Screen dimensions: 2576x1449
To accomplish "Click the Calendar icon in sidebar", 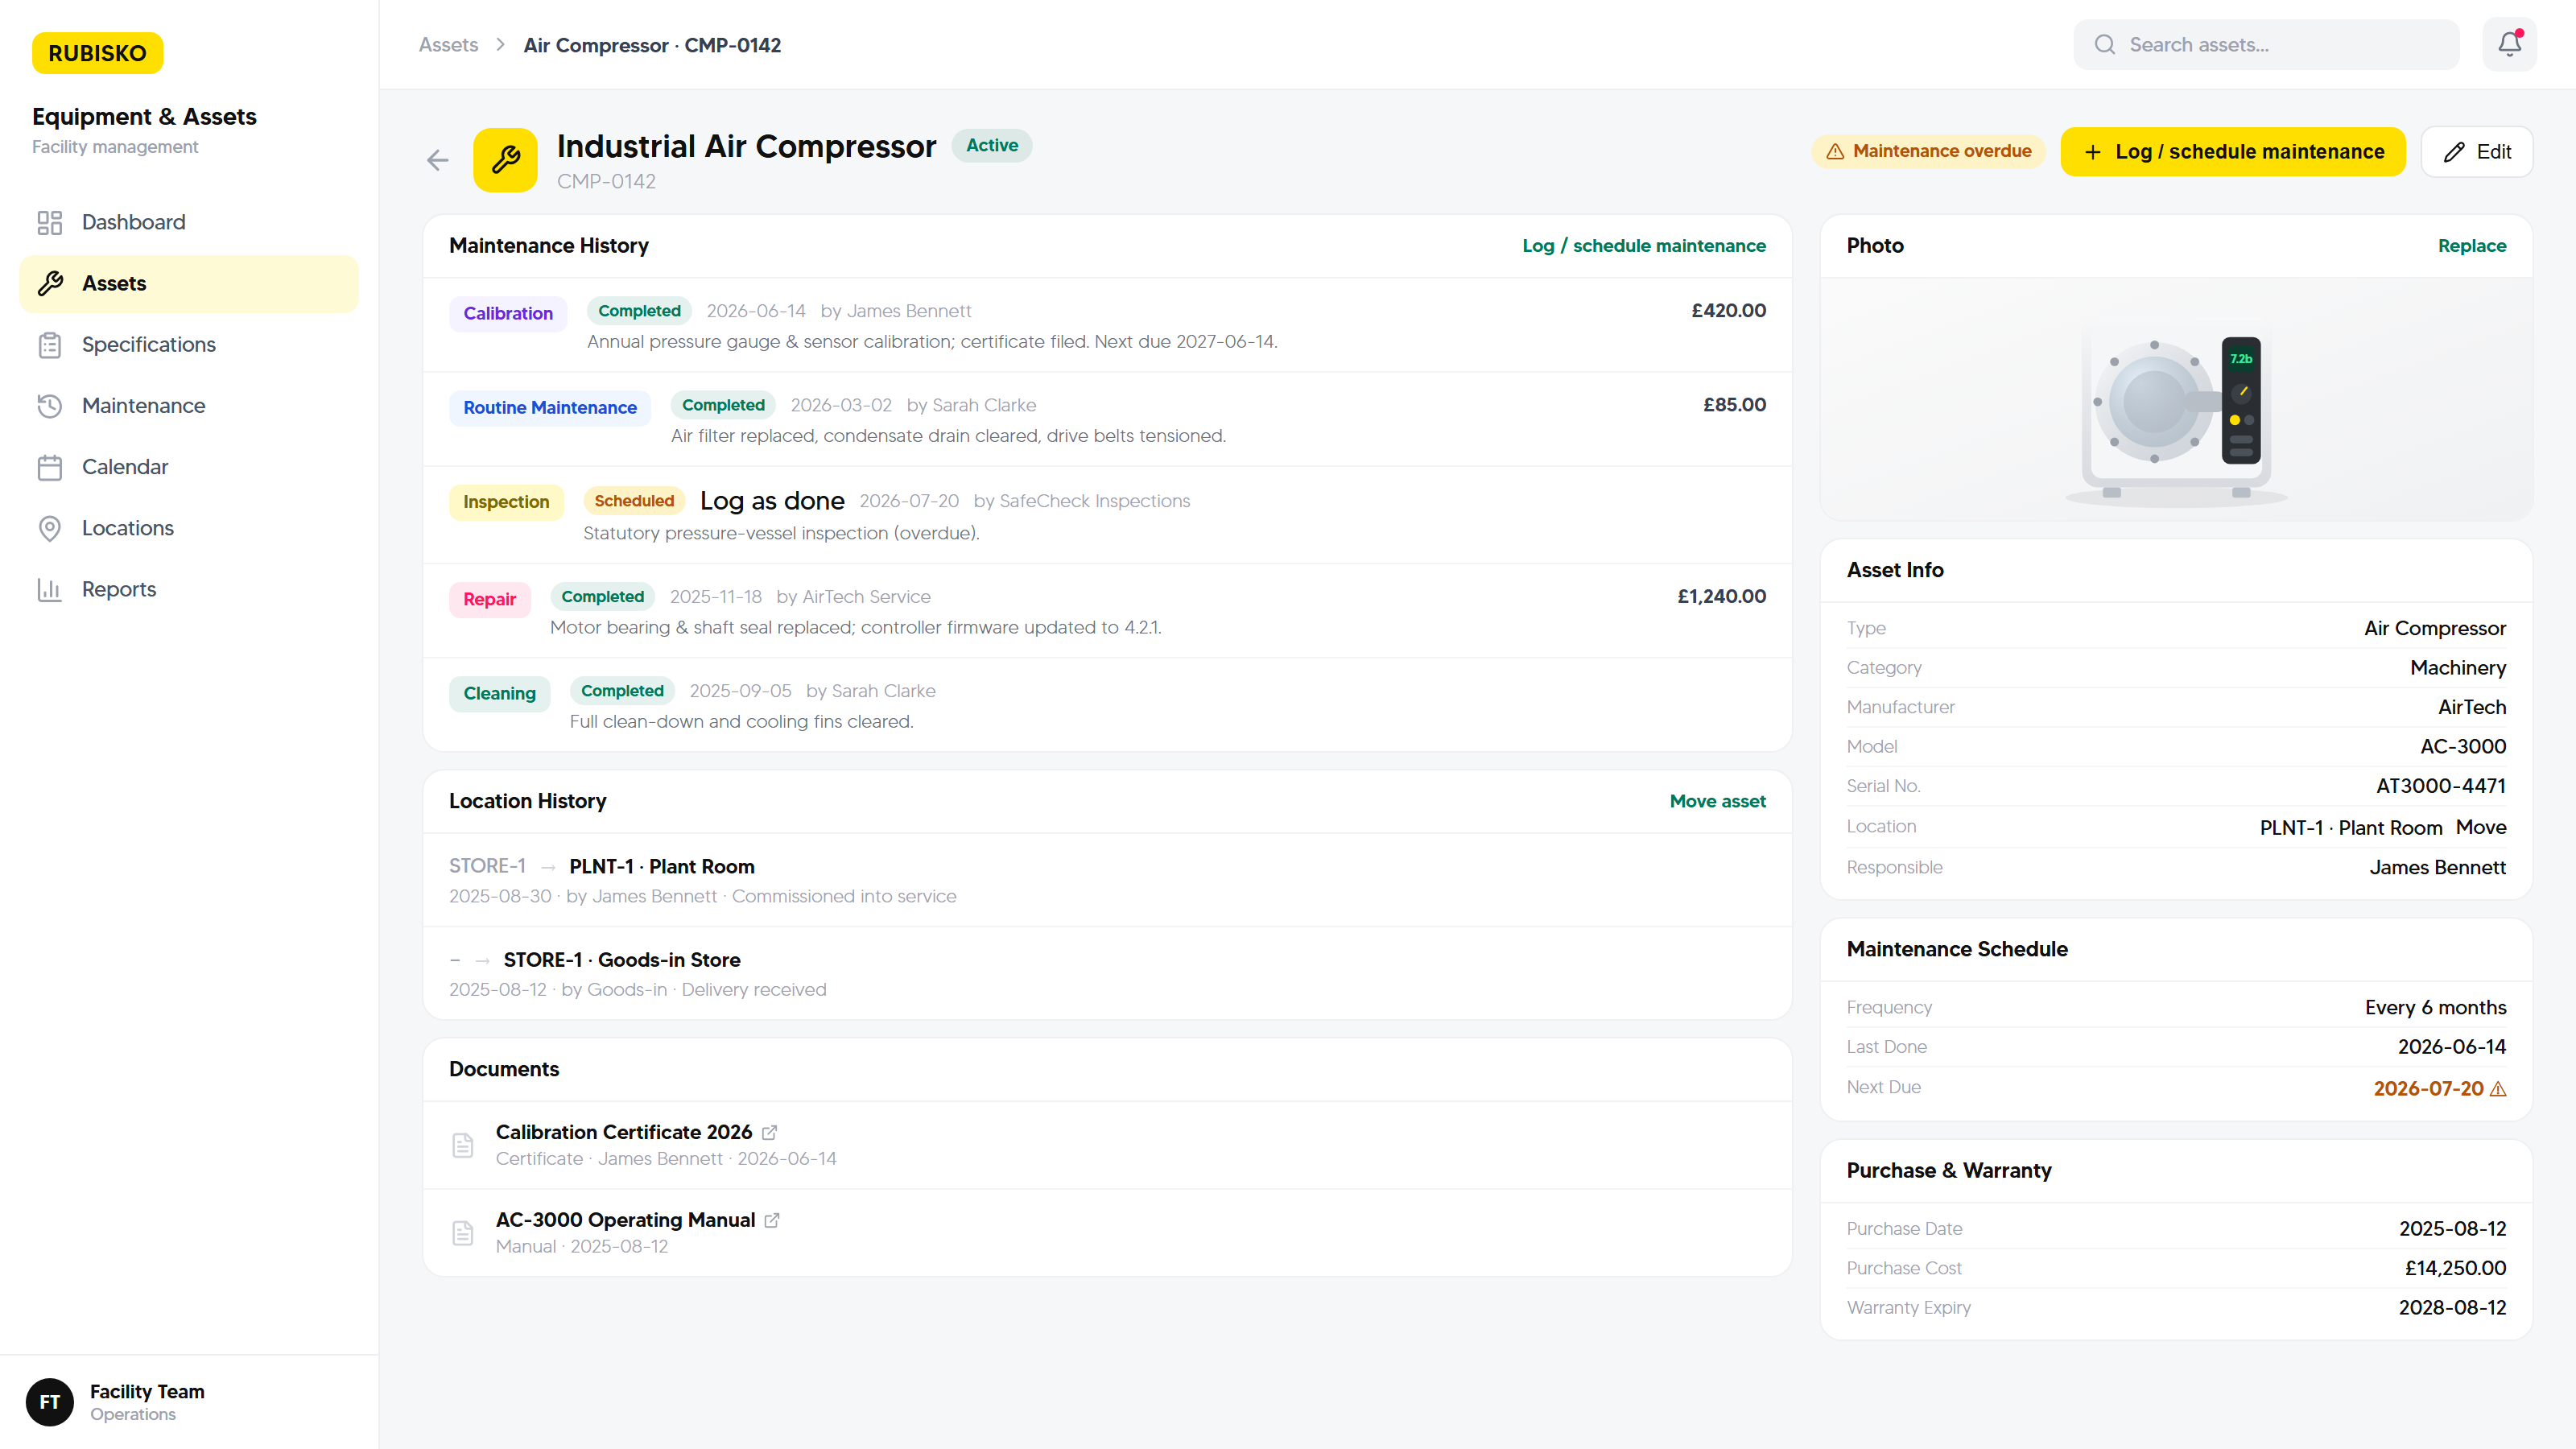I will coord(50,467).
